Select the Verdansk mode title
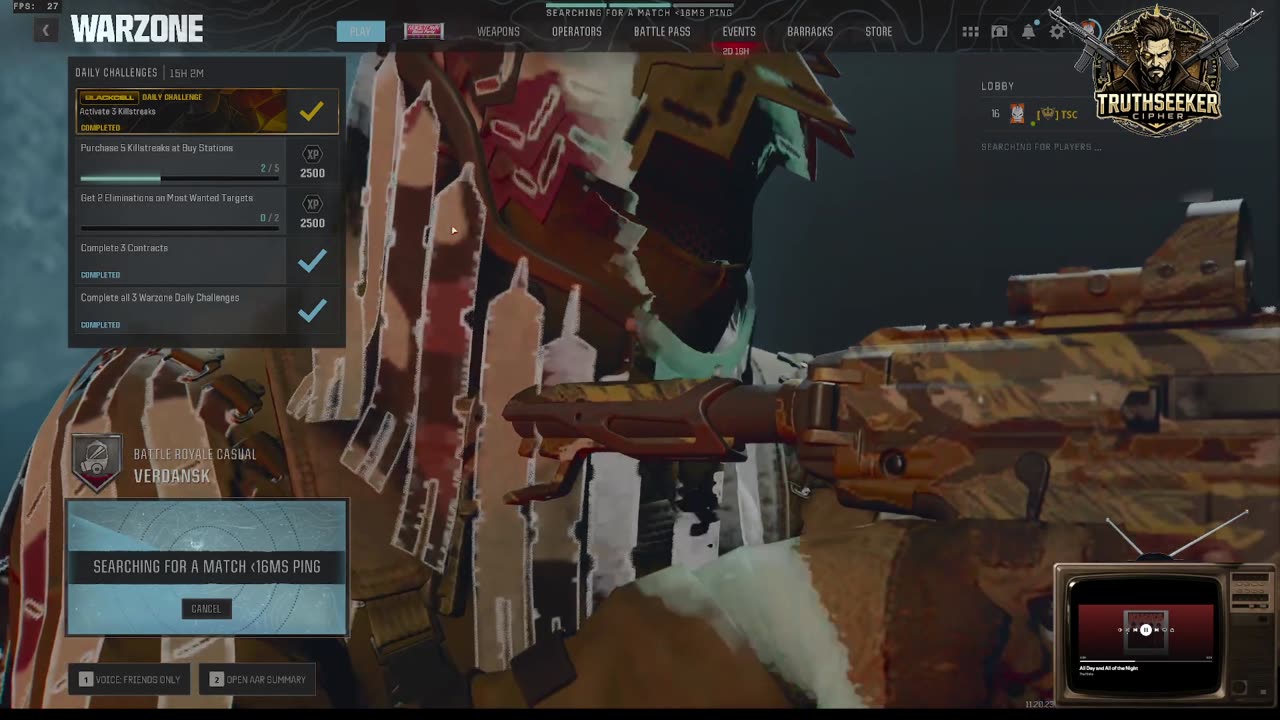The width and height of the screenshot is (1280, 720). coord(172,476)
